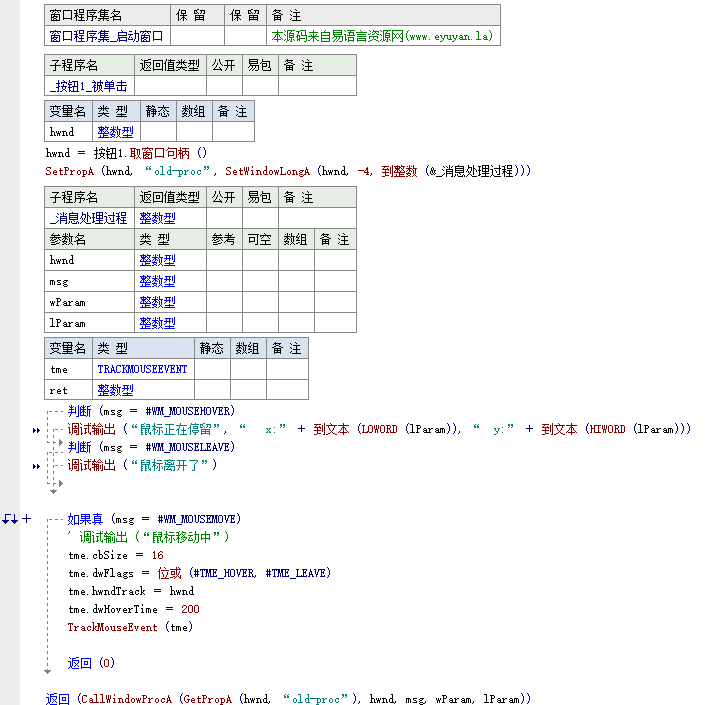Click the 整数型 type in lParam parameter row
Viewport: 708px width, 705px height.
tap(157, 323)
